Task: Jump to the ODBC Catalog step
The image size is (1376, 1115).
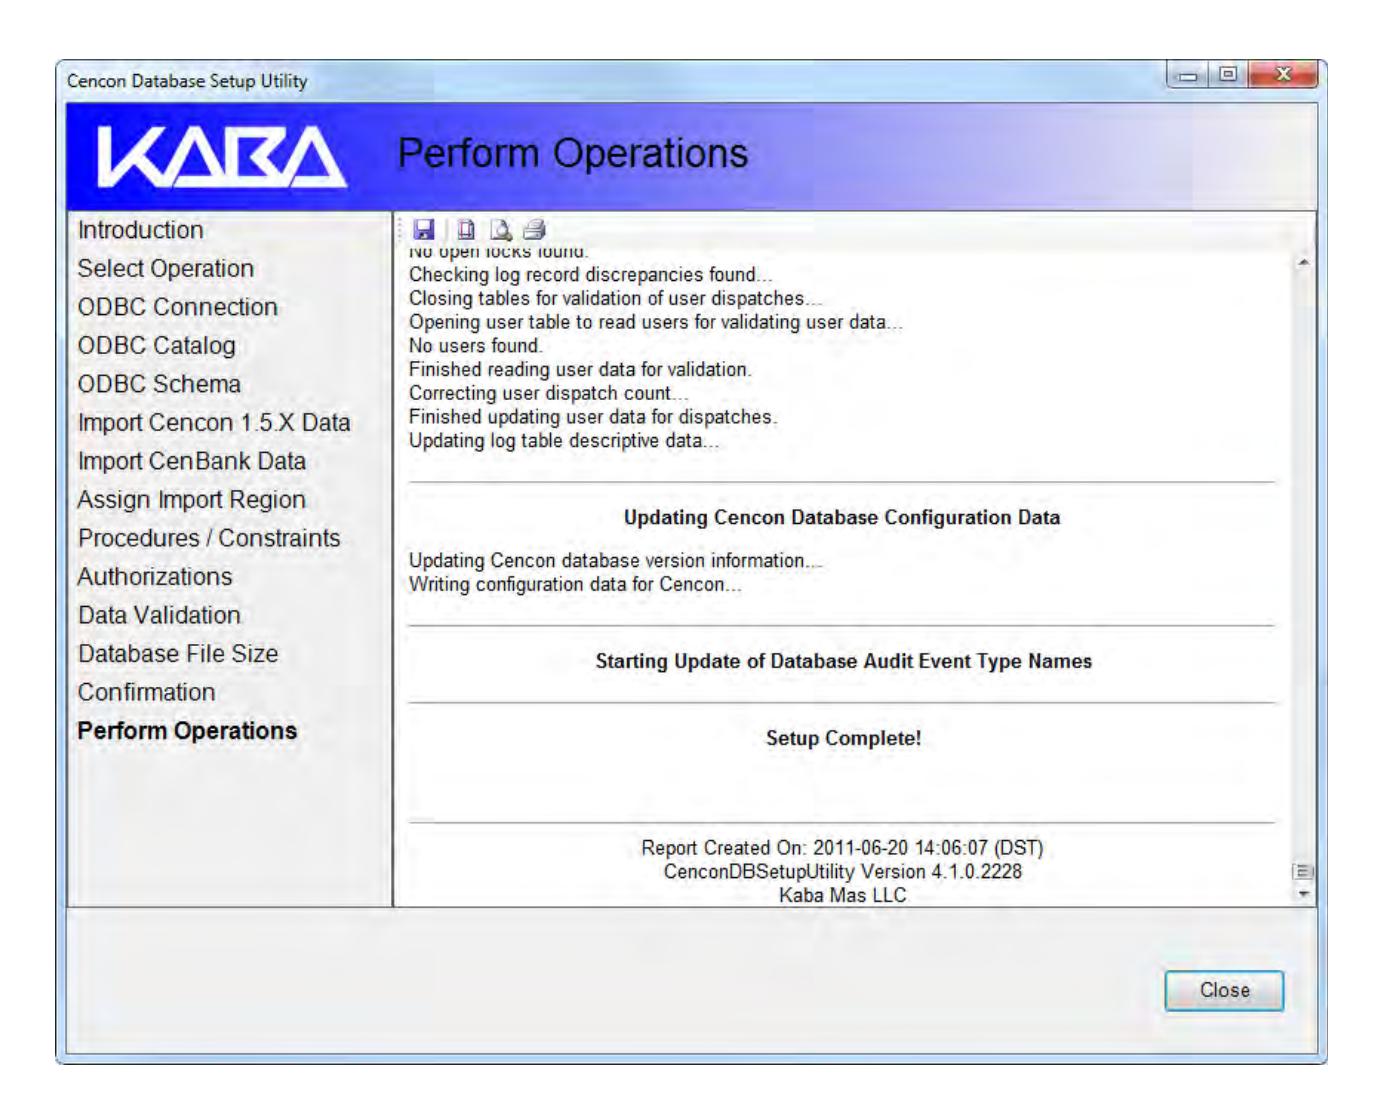Action: tap(157, 346)
